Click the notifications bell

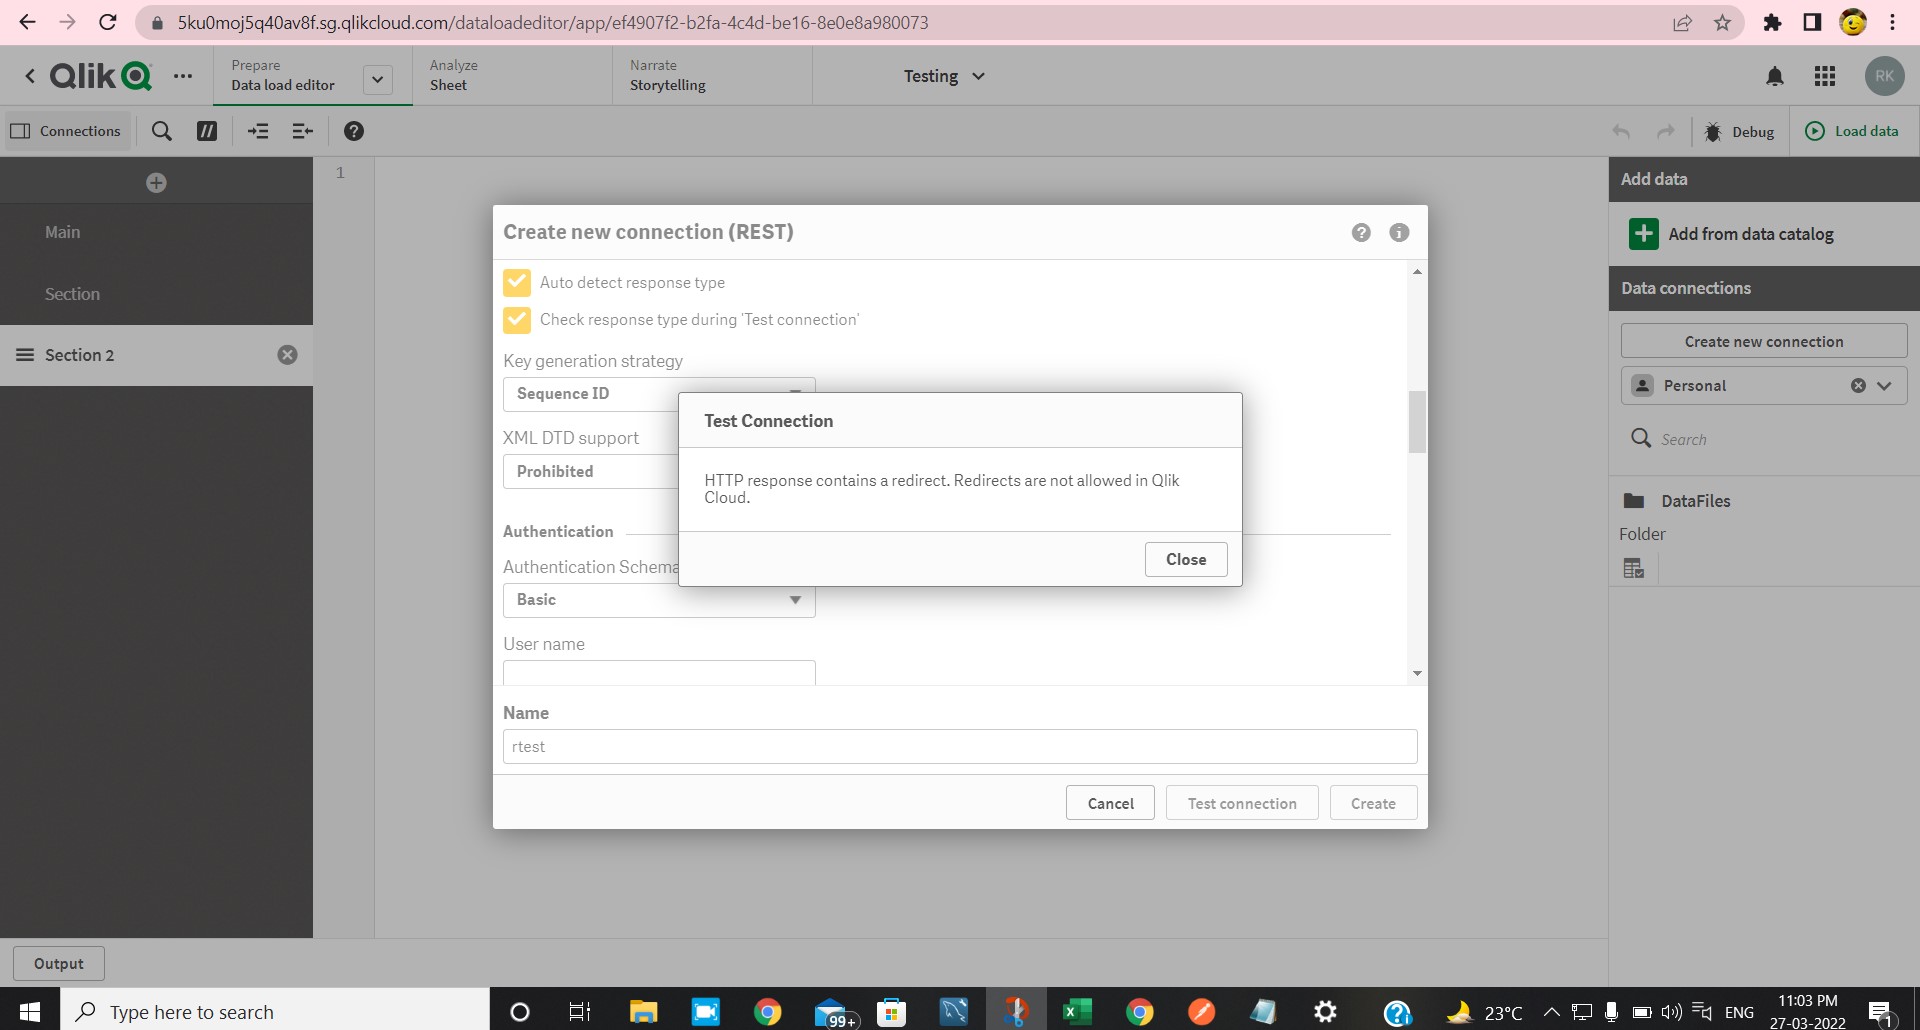coord(1775,76)
